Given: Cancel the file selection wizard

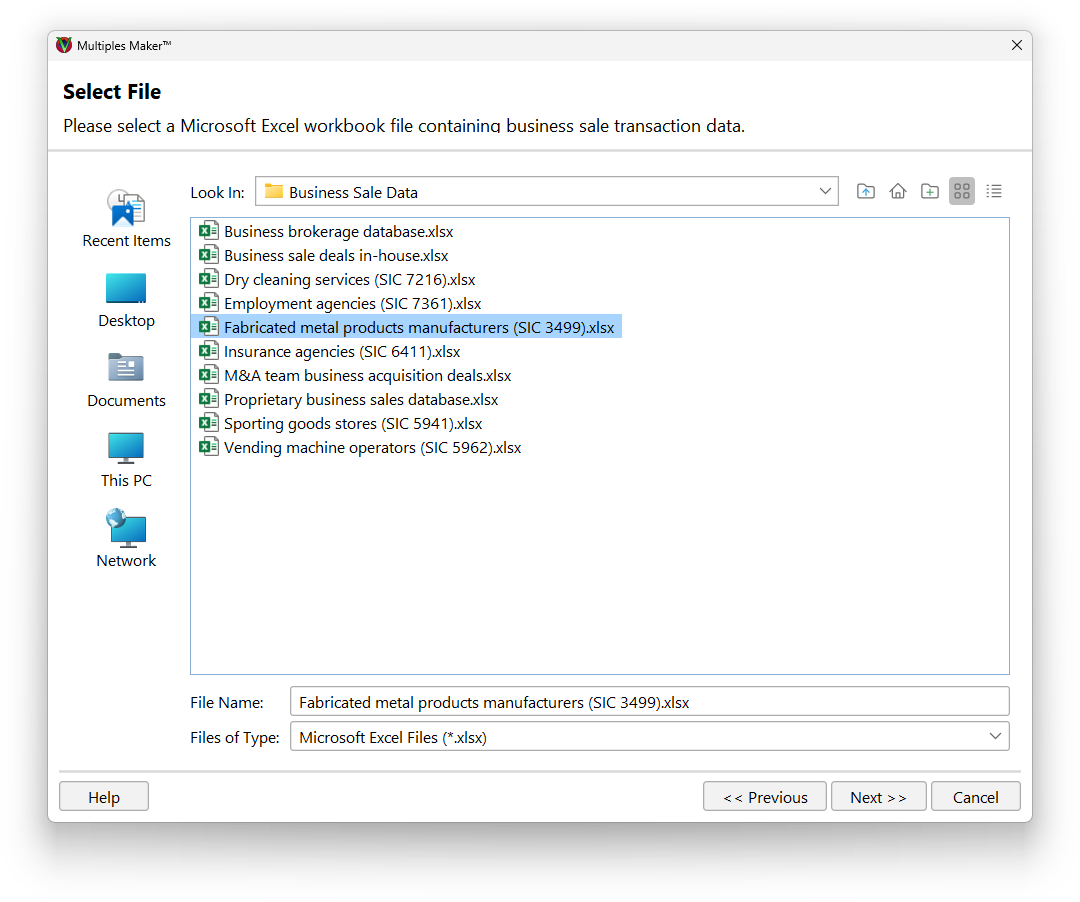Looking at the screenshot, I should coord(975,796).
